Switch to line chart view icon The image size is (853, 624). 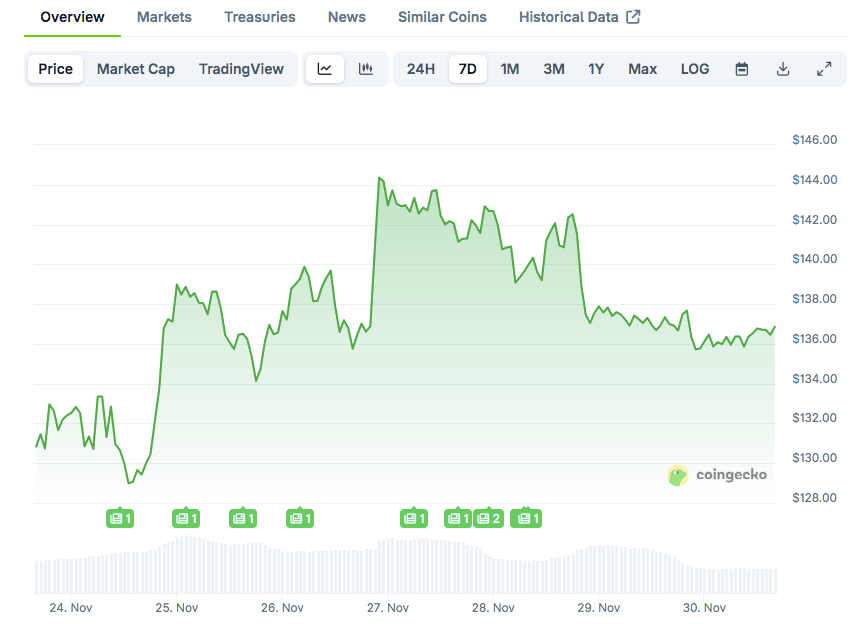[325, 69]
